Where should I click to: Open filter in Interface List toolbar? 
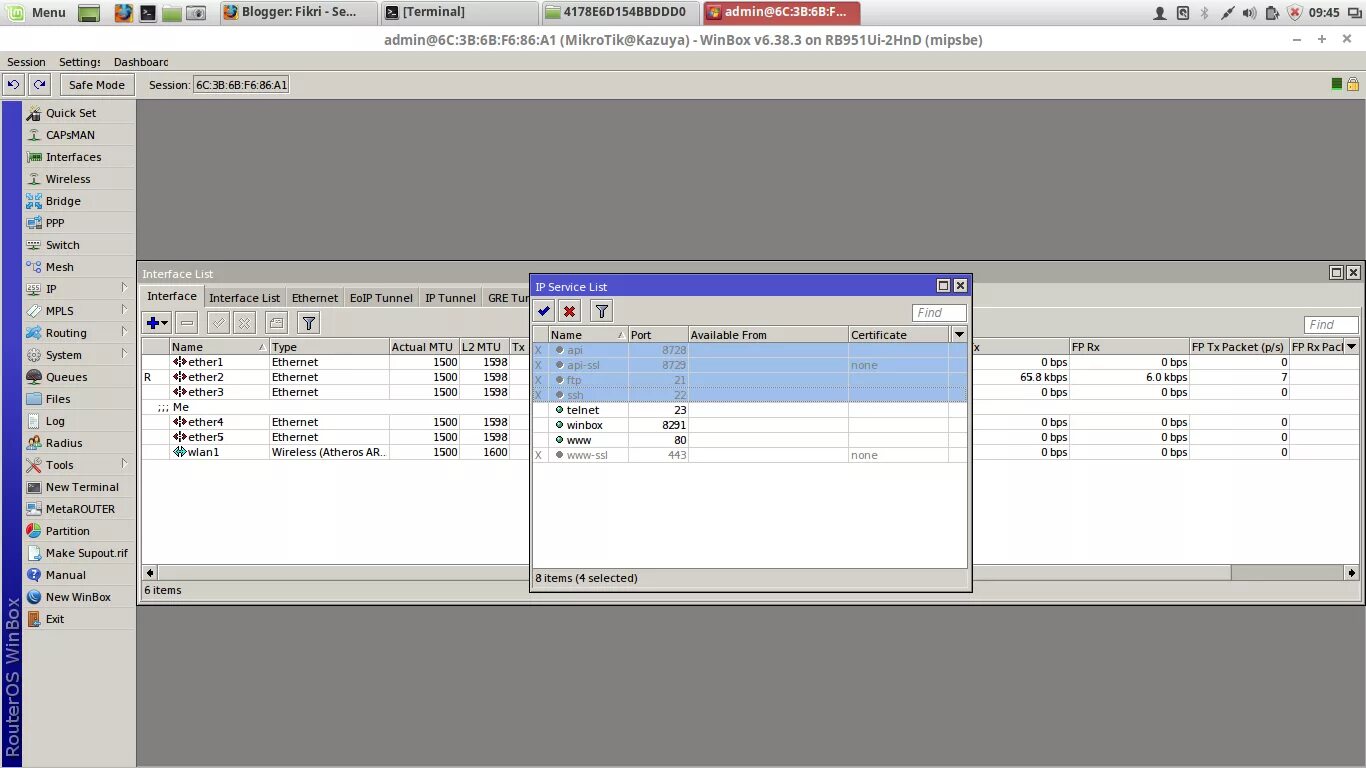point(309,323)
